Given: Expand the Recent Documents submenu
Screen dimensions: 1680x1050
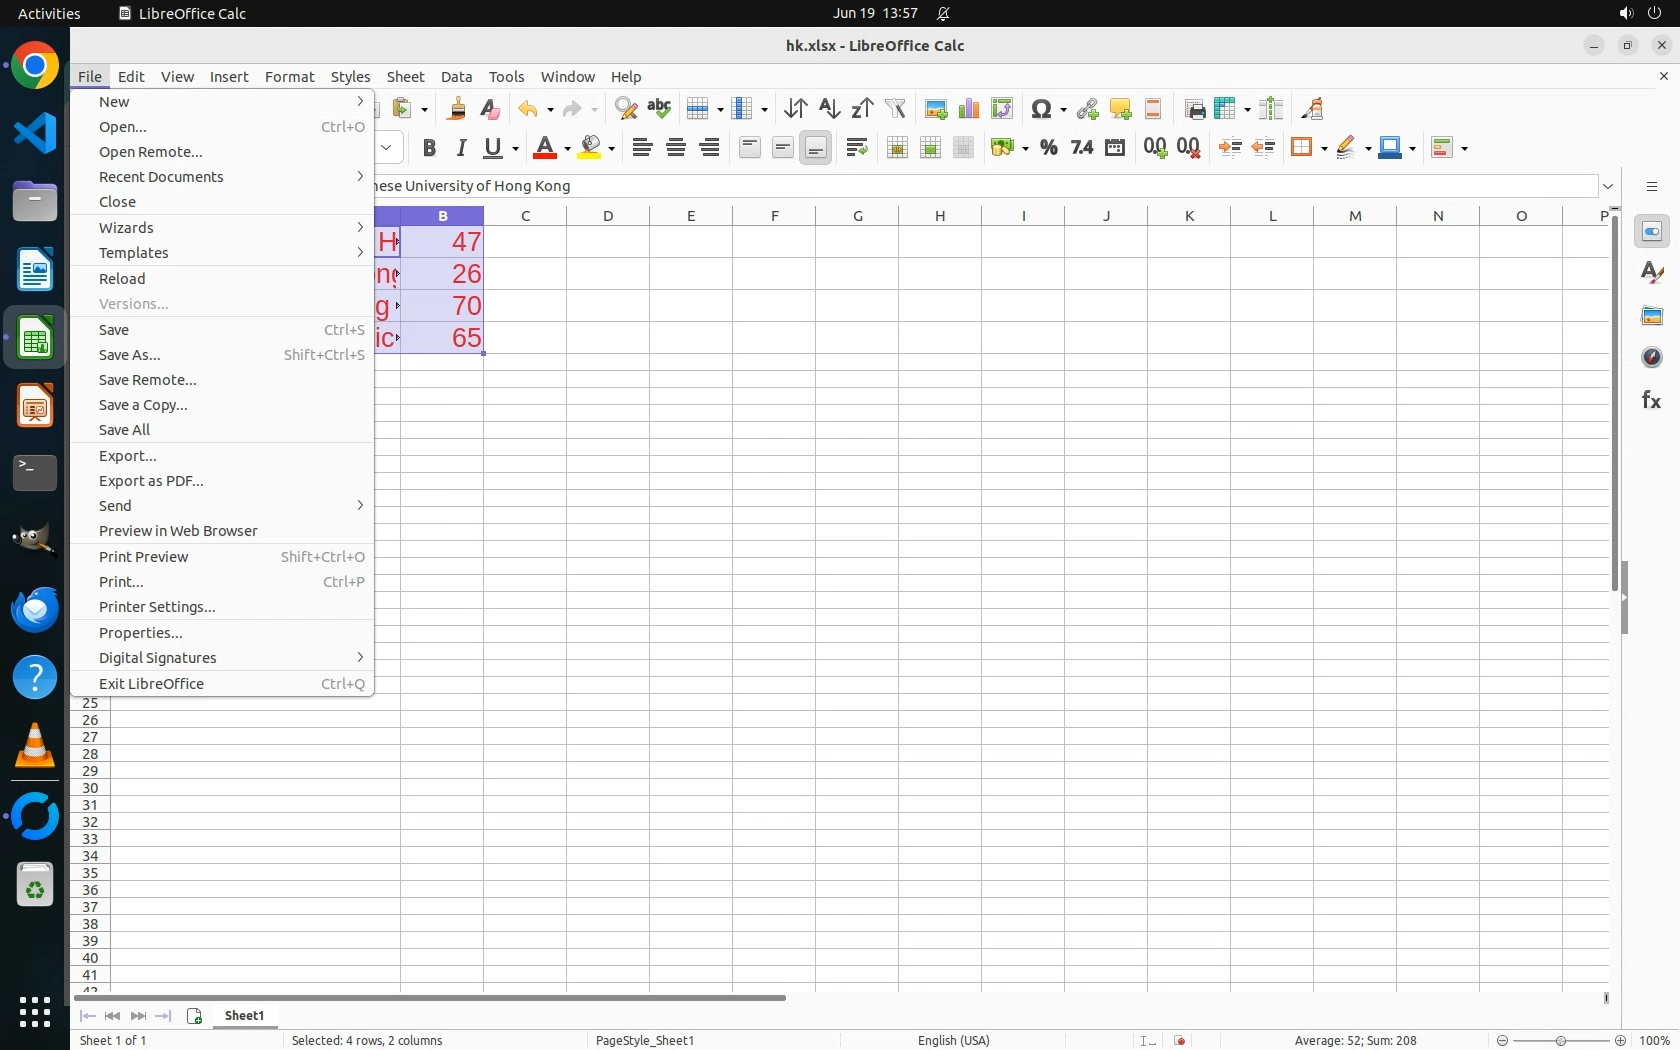Looking at the screenshot, I should [x=222, y=177].
